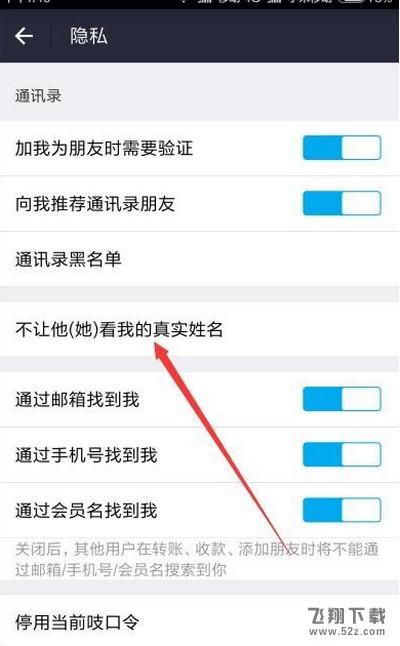Viewport: 400px width, 646px height.
Task: Open 不让他(她)看我的真实姓名 setting
Action: click(200, 329)
